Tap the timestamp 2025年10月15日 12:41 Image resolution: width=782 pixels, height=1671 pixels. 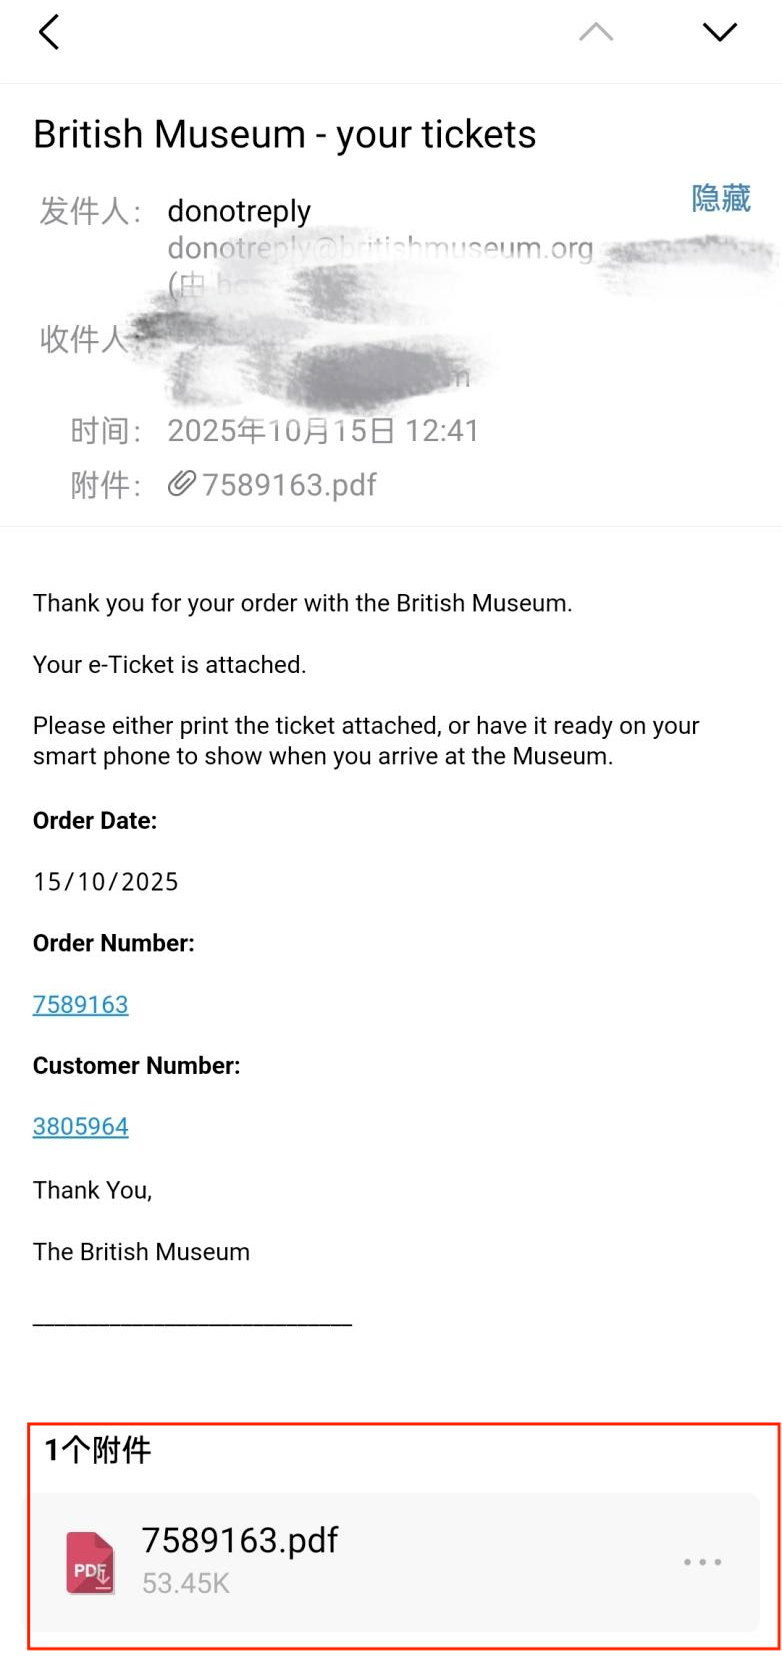323,431
